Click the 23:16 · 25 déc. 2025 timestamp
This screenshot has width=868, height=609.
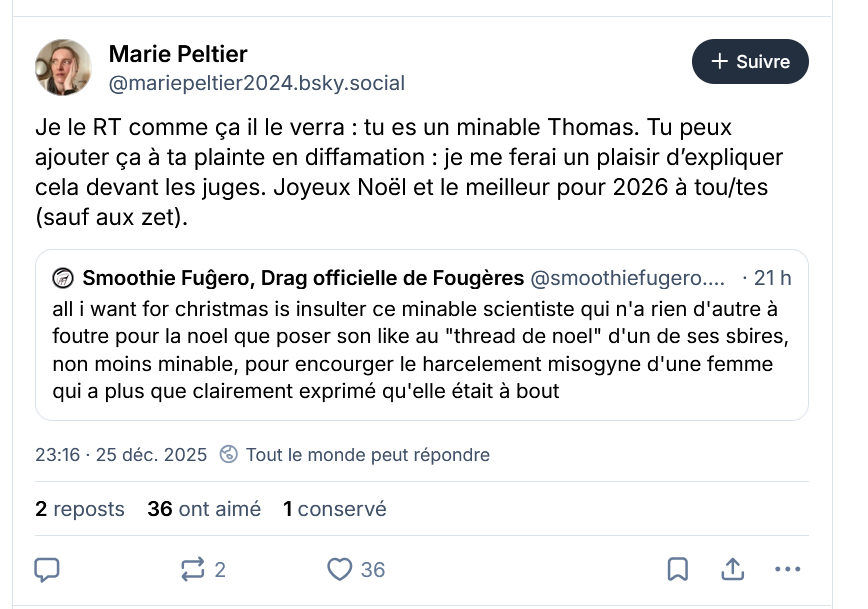[x=121, y=455]
